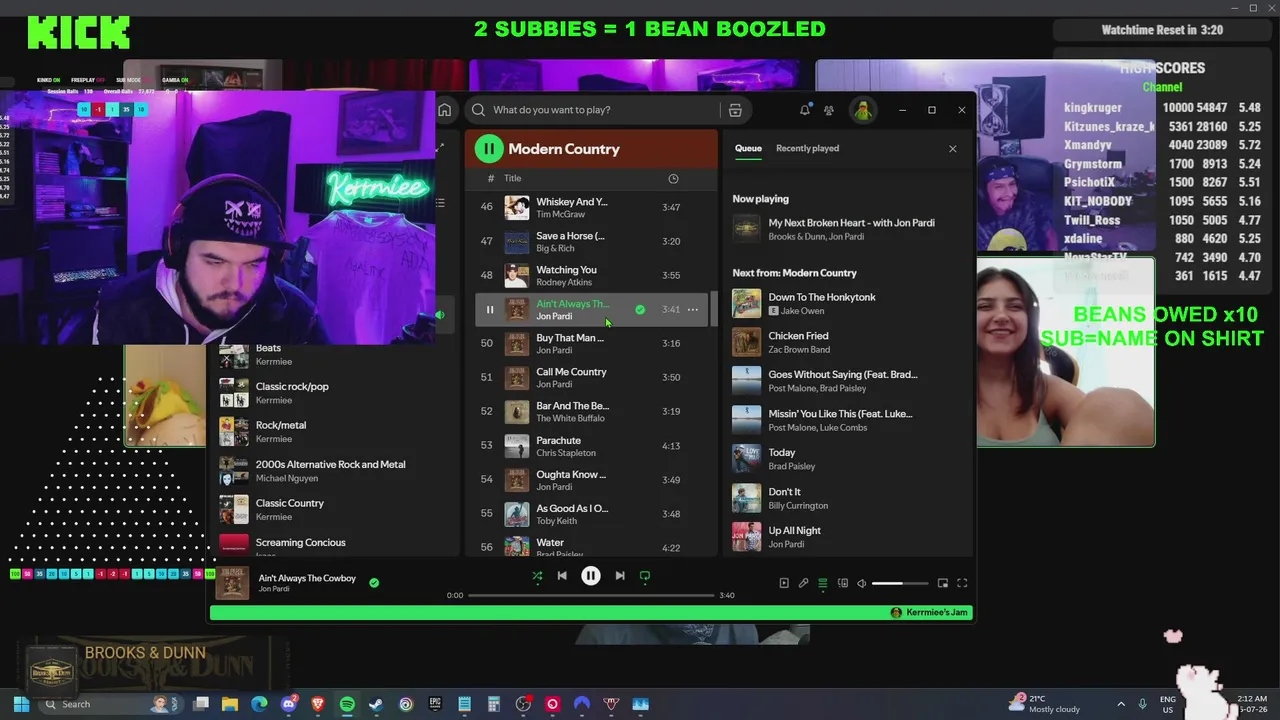
Task: Mute the Spotify volume speaker icon
Action: 862,583
